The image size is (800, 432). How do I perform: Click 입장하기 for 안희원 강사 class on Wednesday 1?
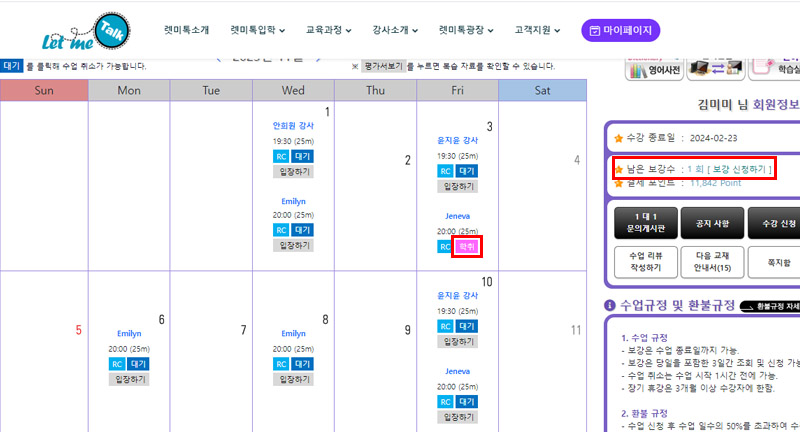pos(292,172)
